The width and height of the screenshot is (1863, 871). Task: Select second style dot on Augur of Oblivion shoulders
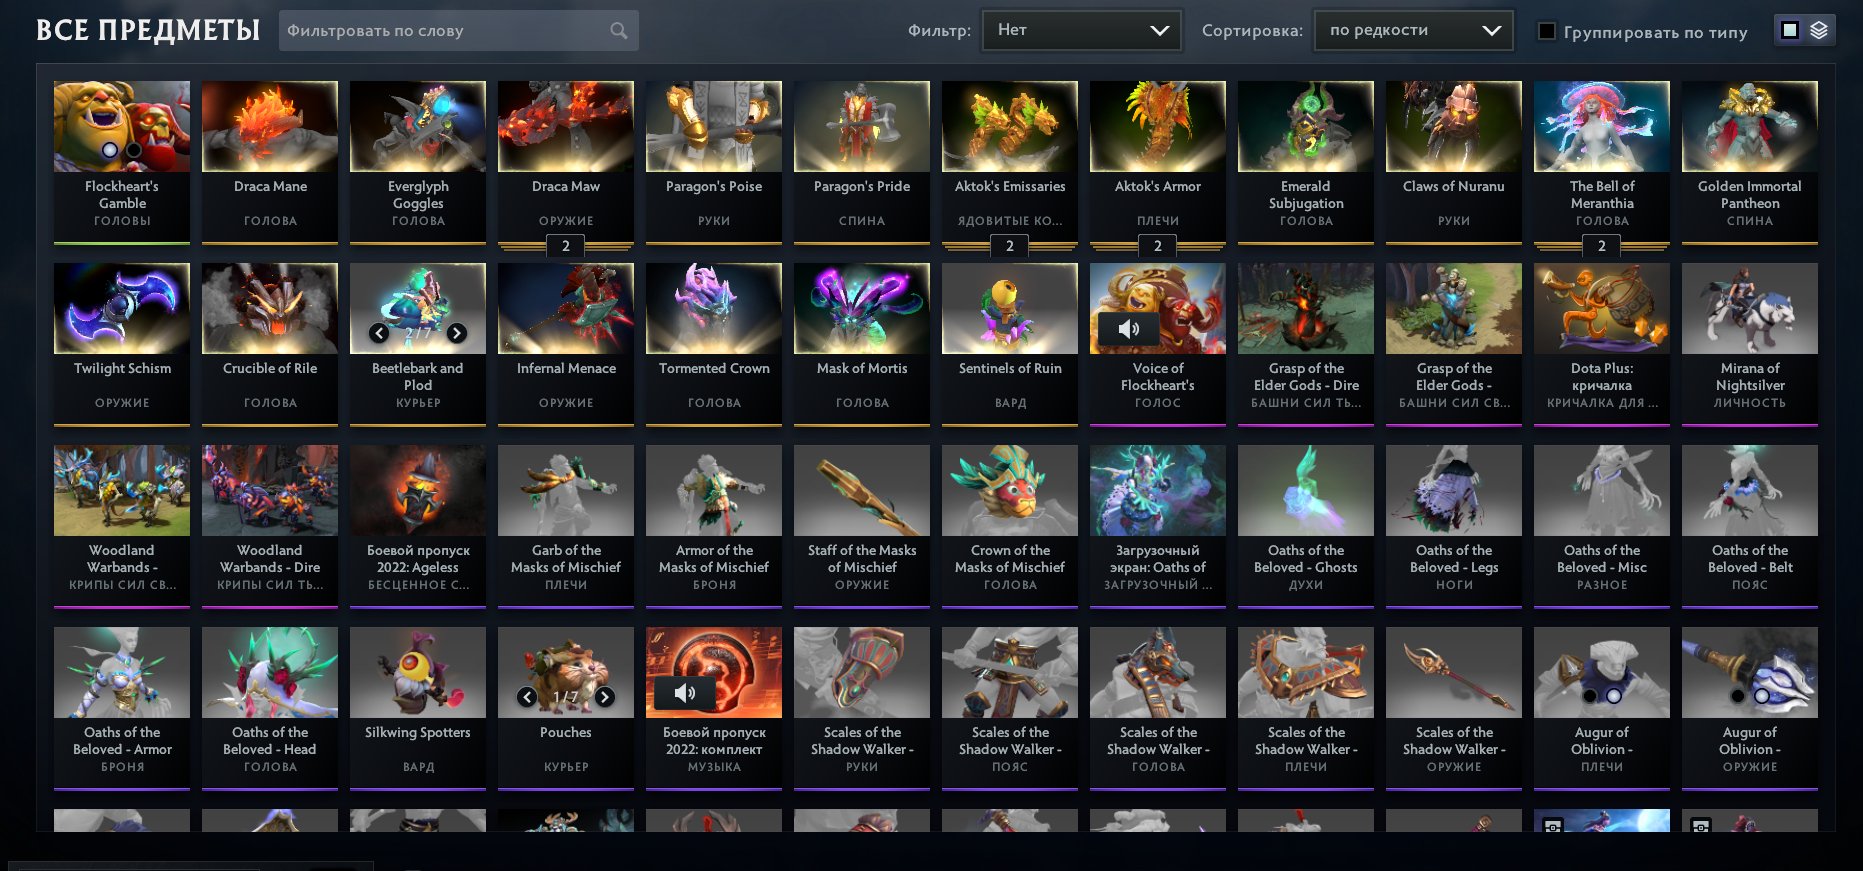1613,696
